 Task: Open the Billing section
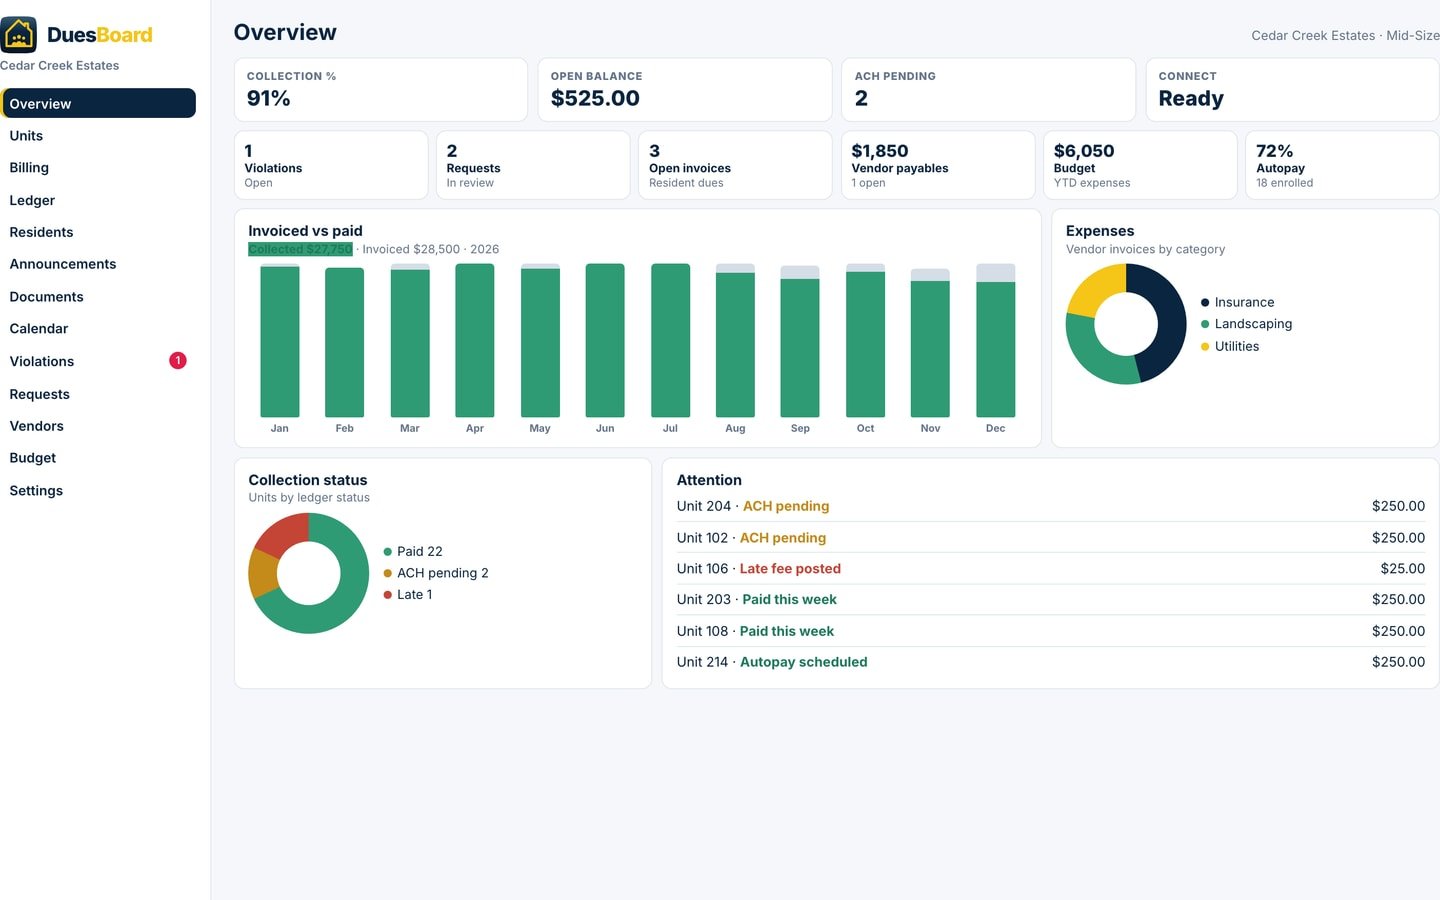click(98, 168)
